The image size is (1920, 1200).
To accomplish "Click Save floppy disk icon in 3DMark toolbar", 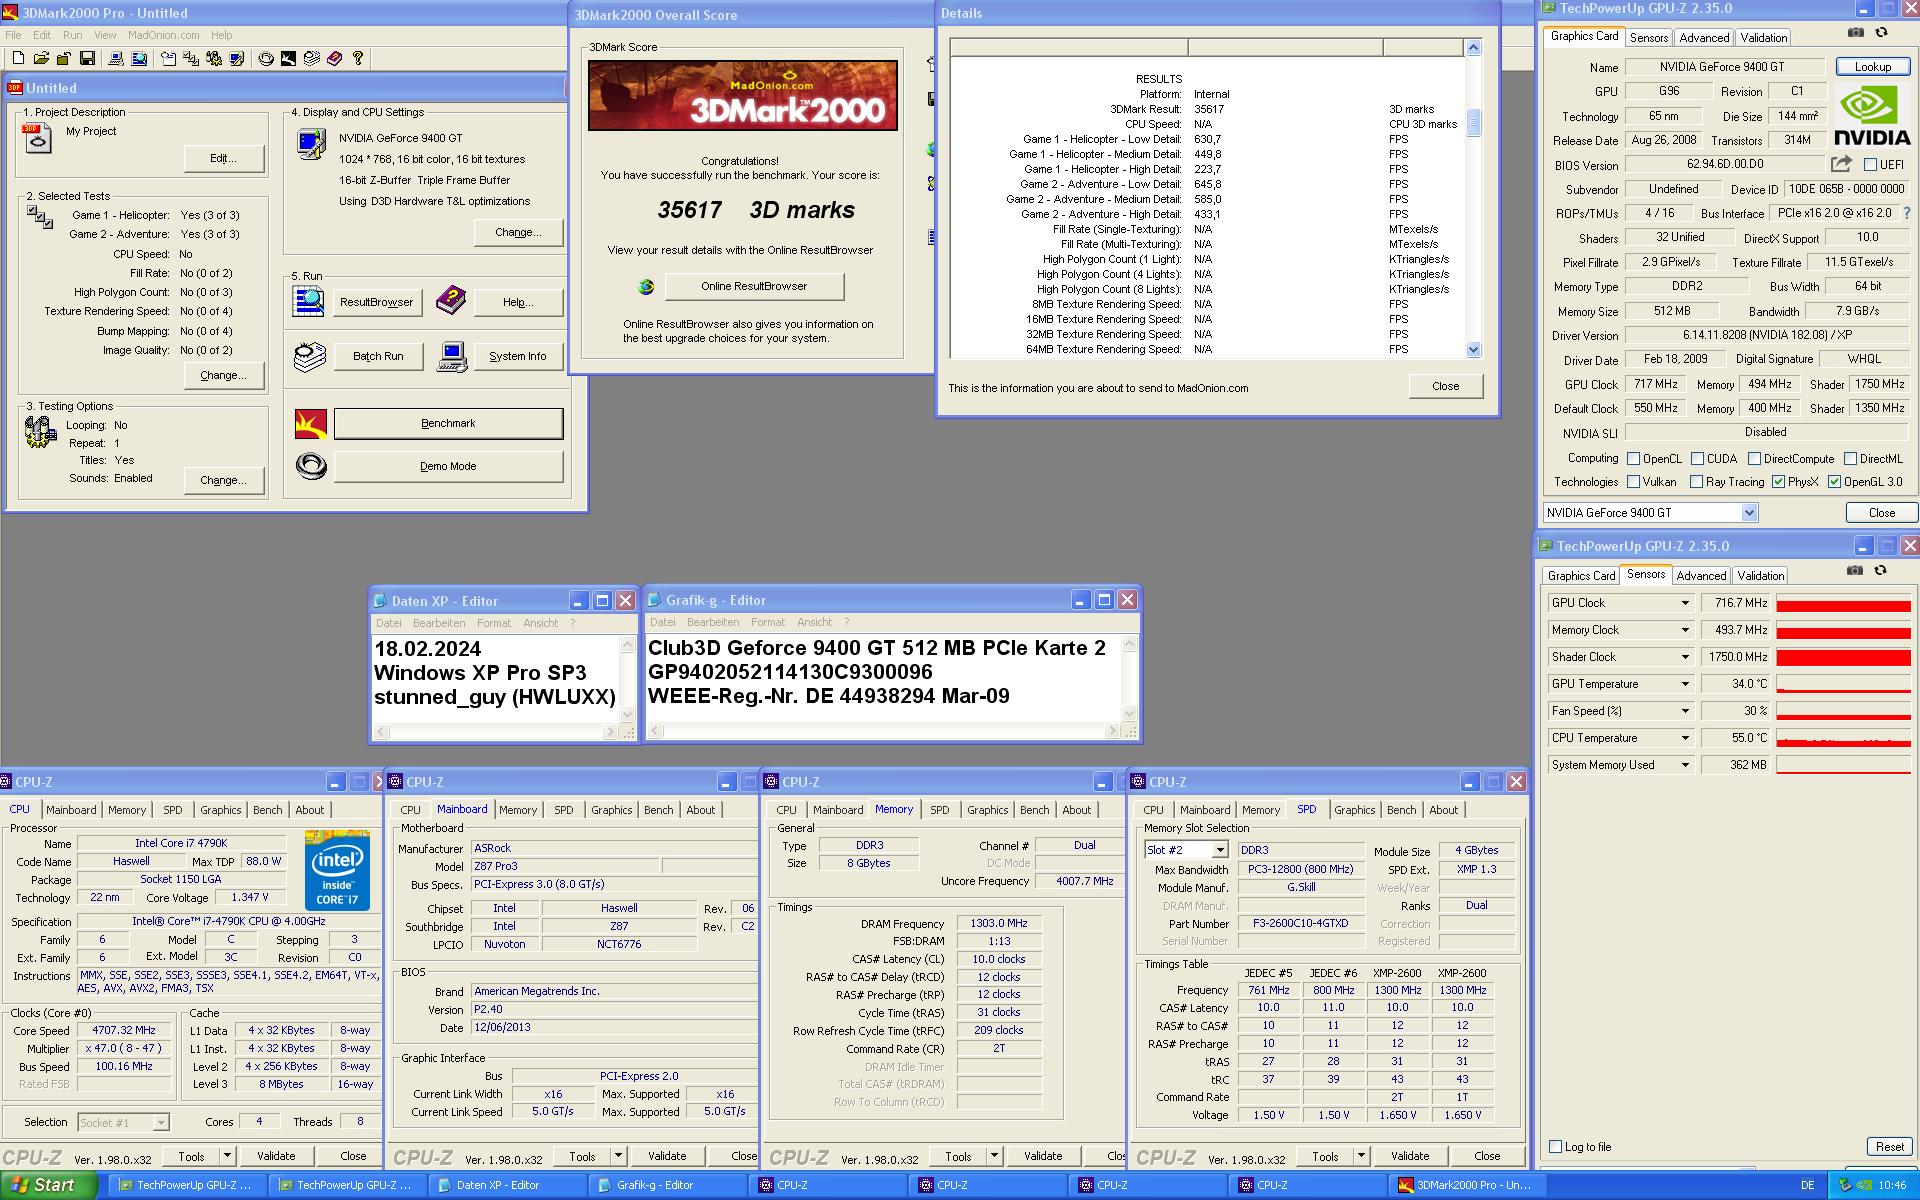I will click(87, 59).
